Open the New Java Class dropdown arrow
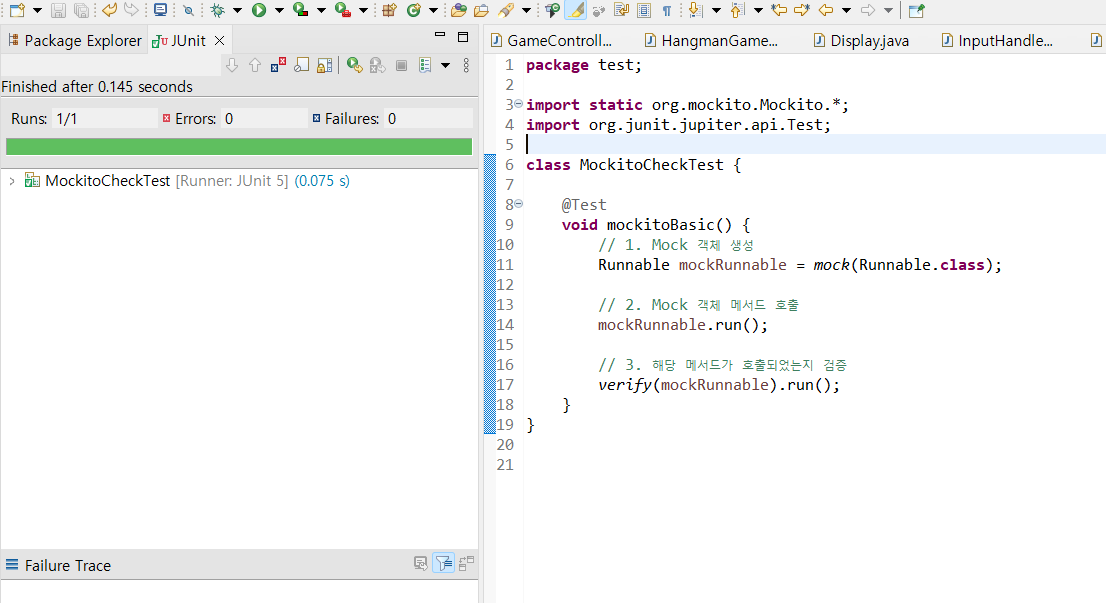Image resolution: width=1106 pixels, height=603 pixels. (x=433, y=11)
